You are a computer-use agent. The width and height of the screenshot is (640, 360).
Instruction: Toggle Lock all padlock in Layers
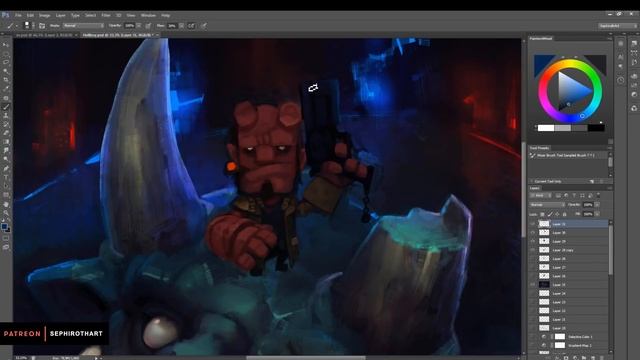(x=564, y=214)
